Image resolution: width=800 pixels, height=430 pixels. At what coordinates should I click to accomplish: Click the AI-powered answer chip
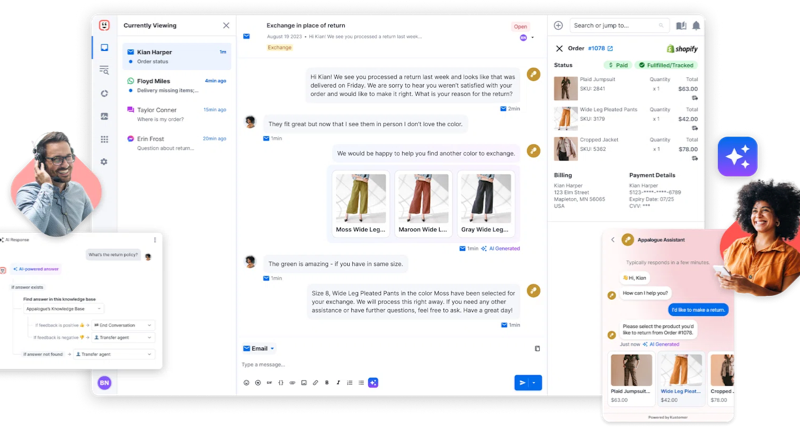click(x=36, y=269)
